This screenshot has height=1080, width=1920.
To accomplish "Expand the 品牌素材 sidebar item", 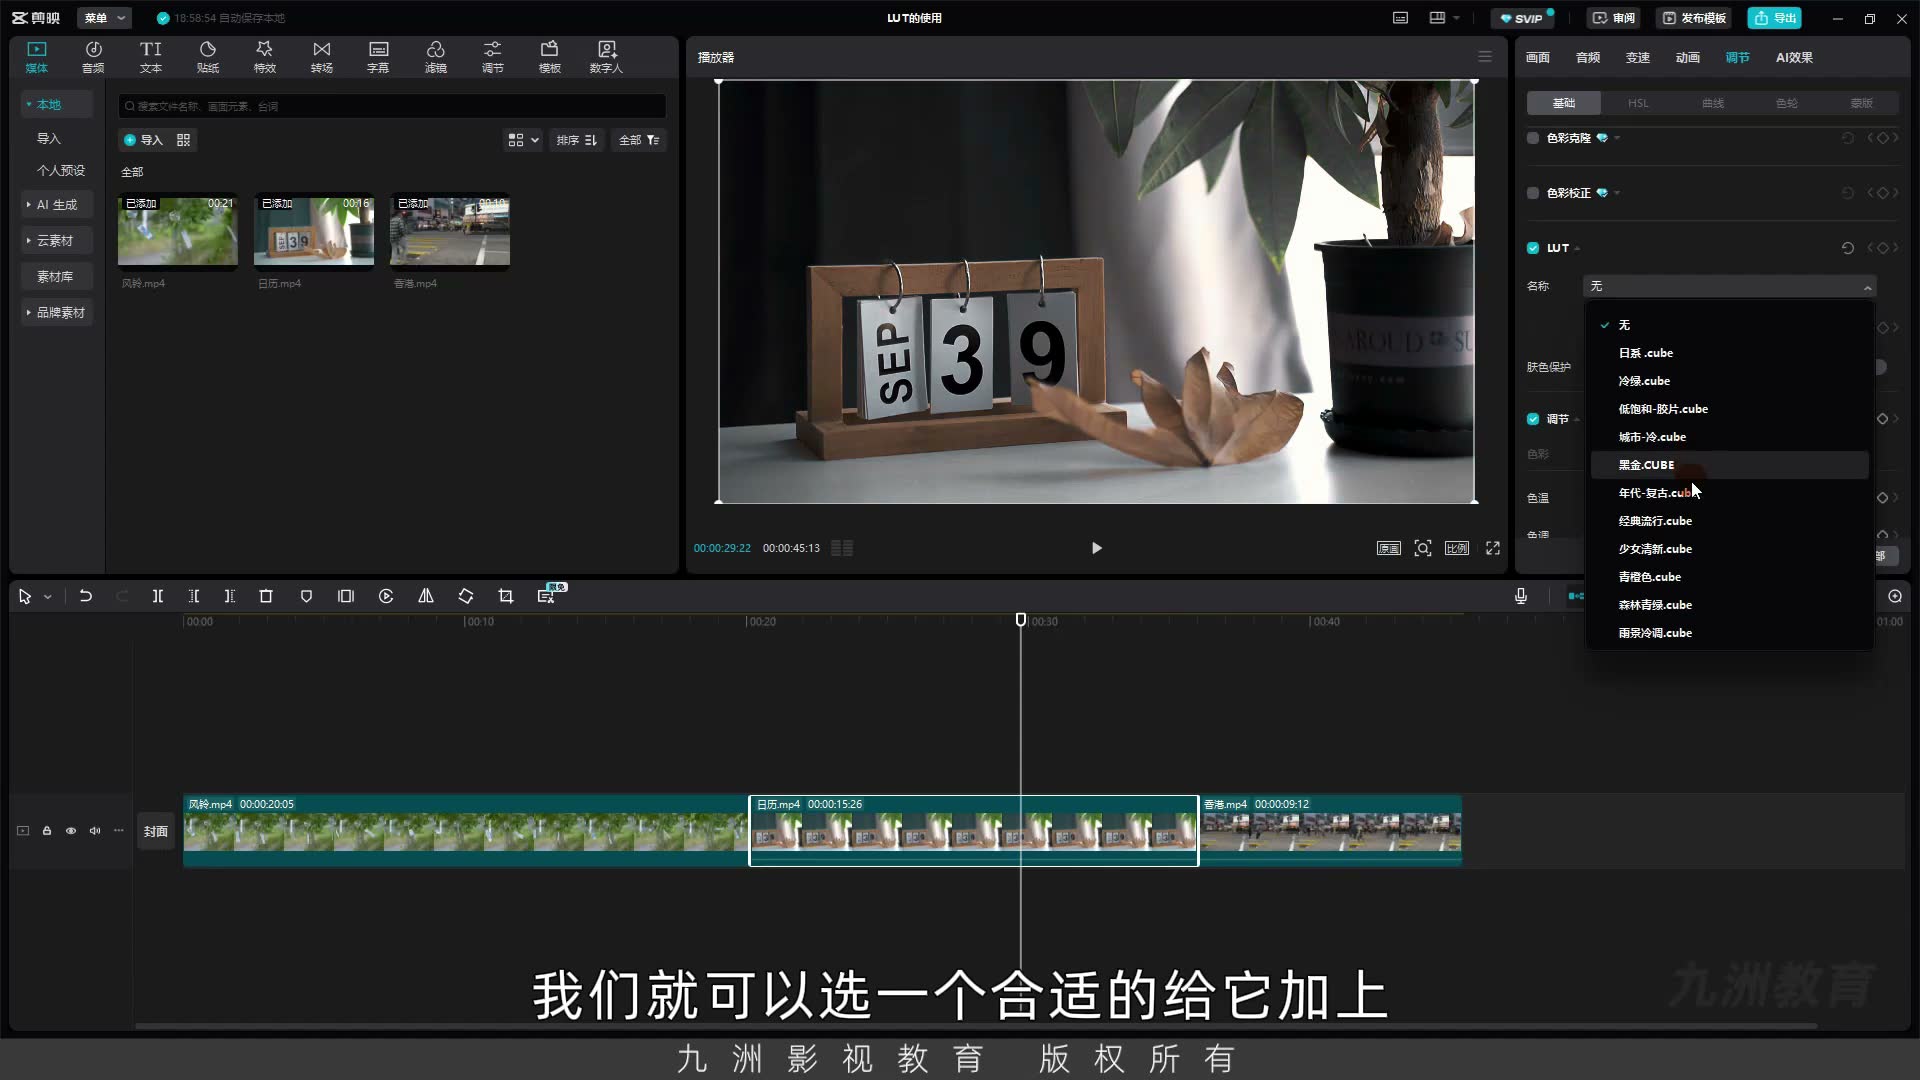I will point(57,313).
